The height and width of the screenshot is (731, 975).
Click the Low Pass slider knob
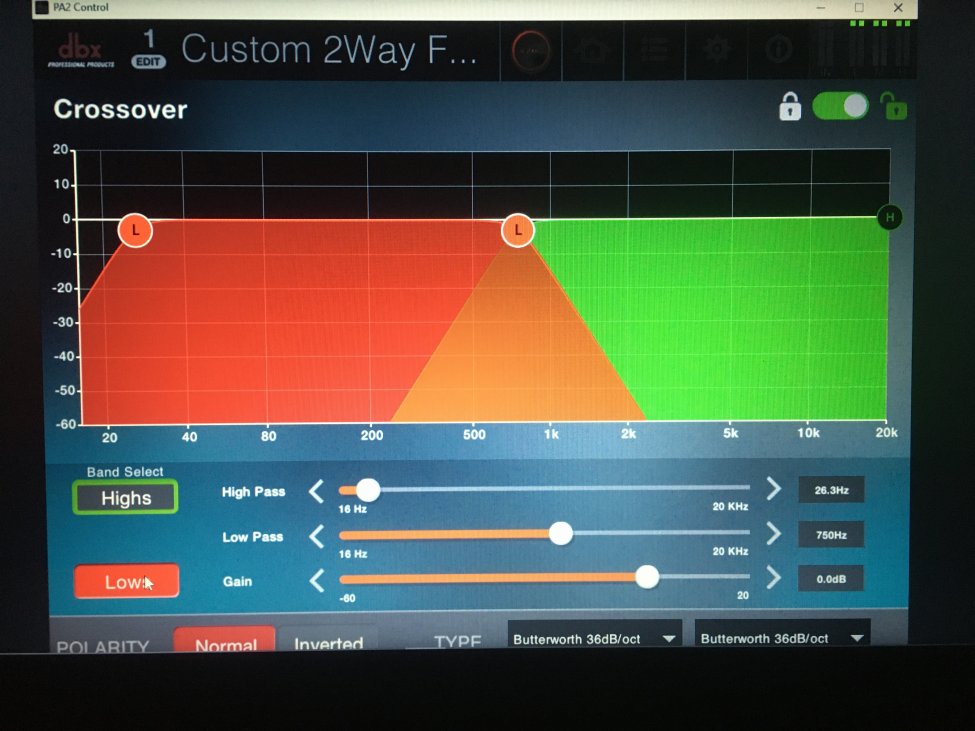coord(560,533)
